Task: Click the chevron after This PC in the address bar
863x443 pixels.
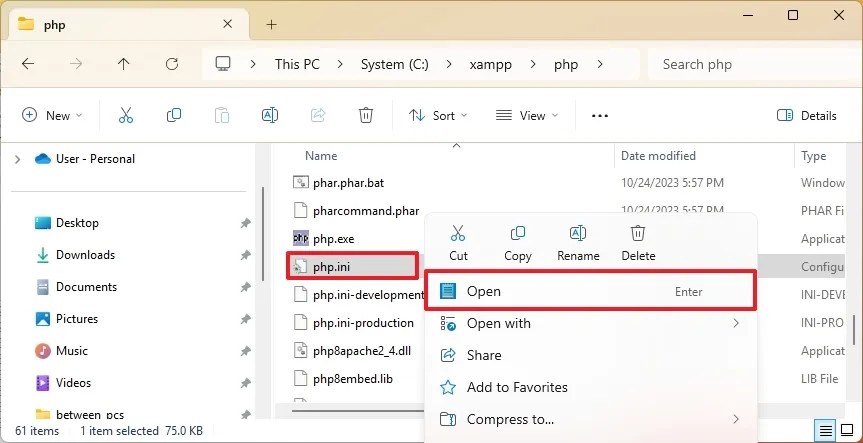Action: click(340, 64)
